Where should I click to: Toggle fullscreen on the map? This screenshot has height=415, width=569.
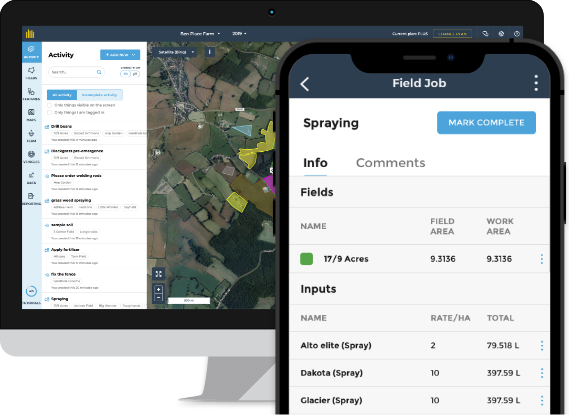pos(159,274)
